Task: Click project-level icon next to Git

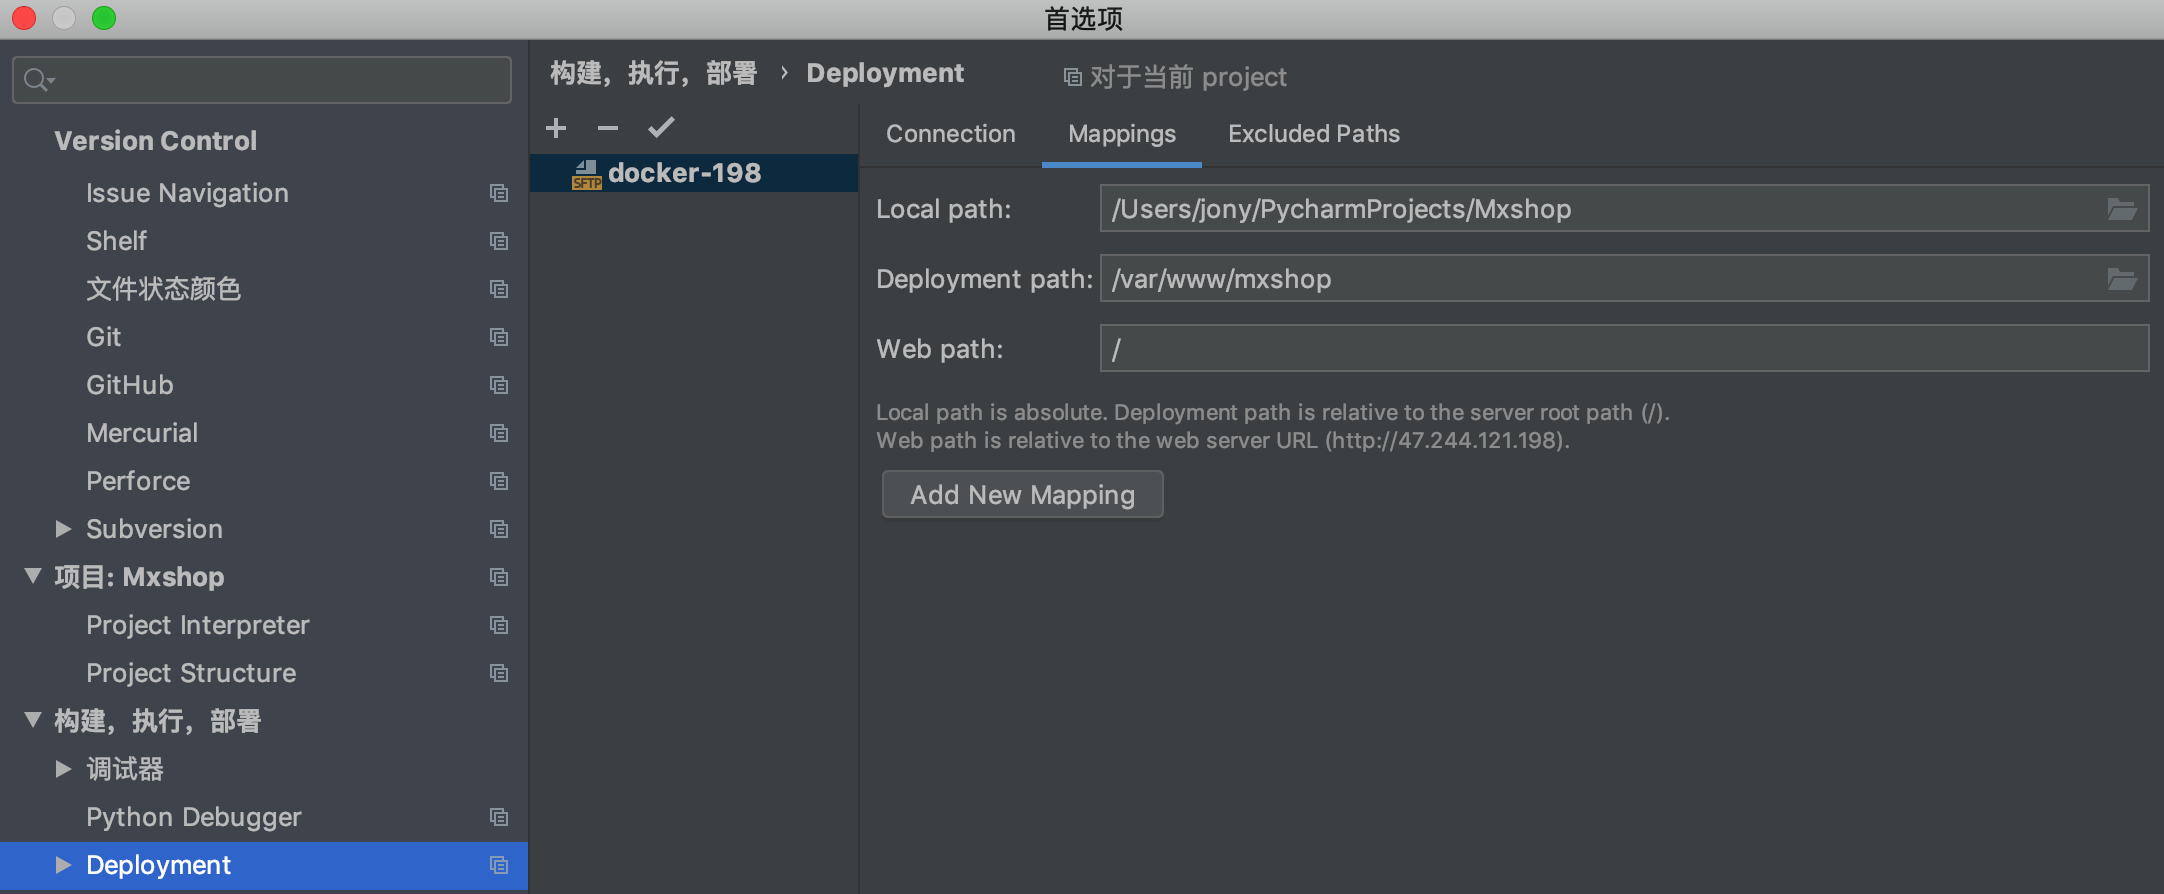Action: 499,337
